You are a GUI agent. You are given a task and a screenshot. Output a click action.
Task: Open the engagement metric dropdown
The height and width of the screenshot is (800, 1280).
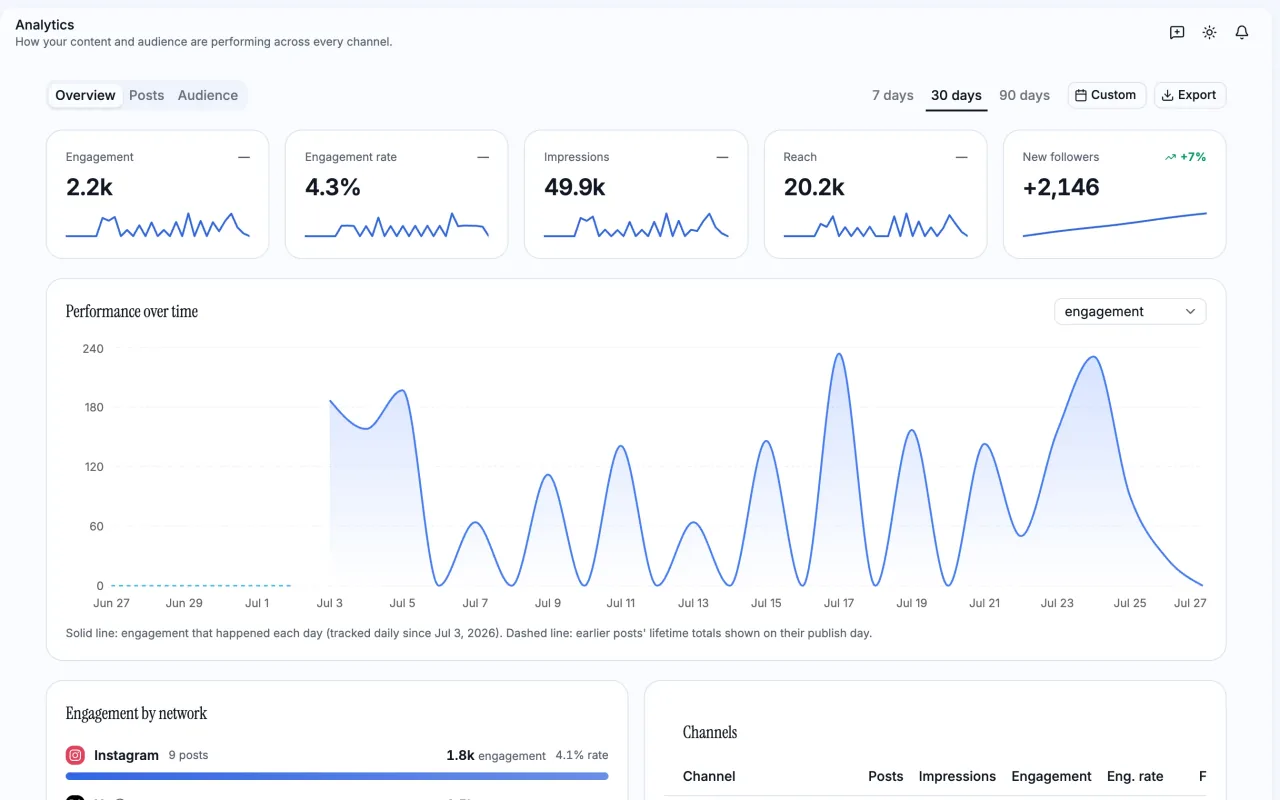click(1130, 312)
